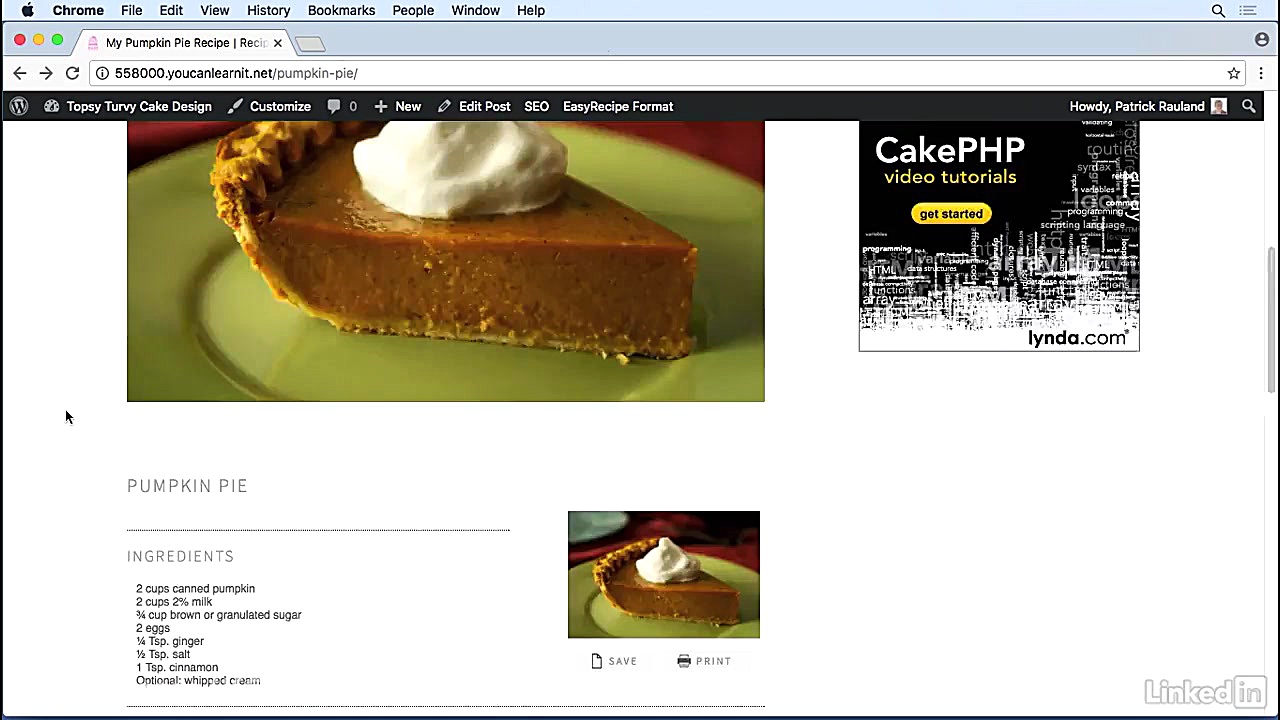Screen dimensions: 1280x720
Task: Click Edit Post in the admin bar
Action: pos(474,106)
